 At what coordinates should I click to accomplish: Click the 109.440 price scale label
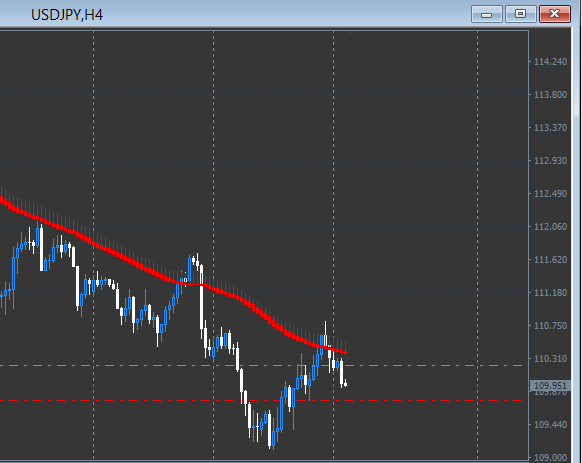coord(550,424)
